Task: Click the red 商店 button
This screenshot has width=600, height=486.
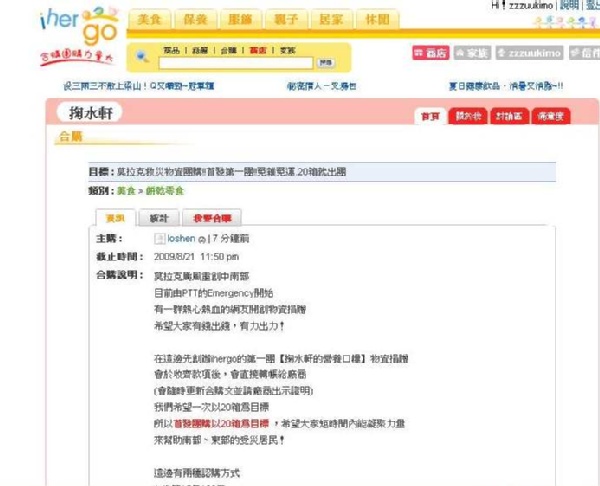Action: 430,53
